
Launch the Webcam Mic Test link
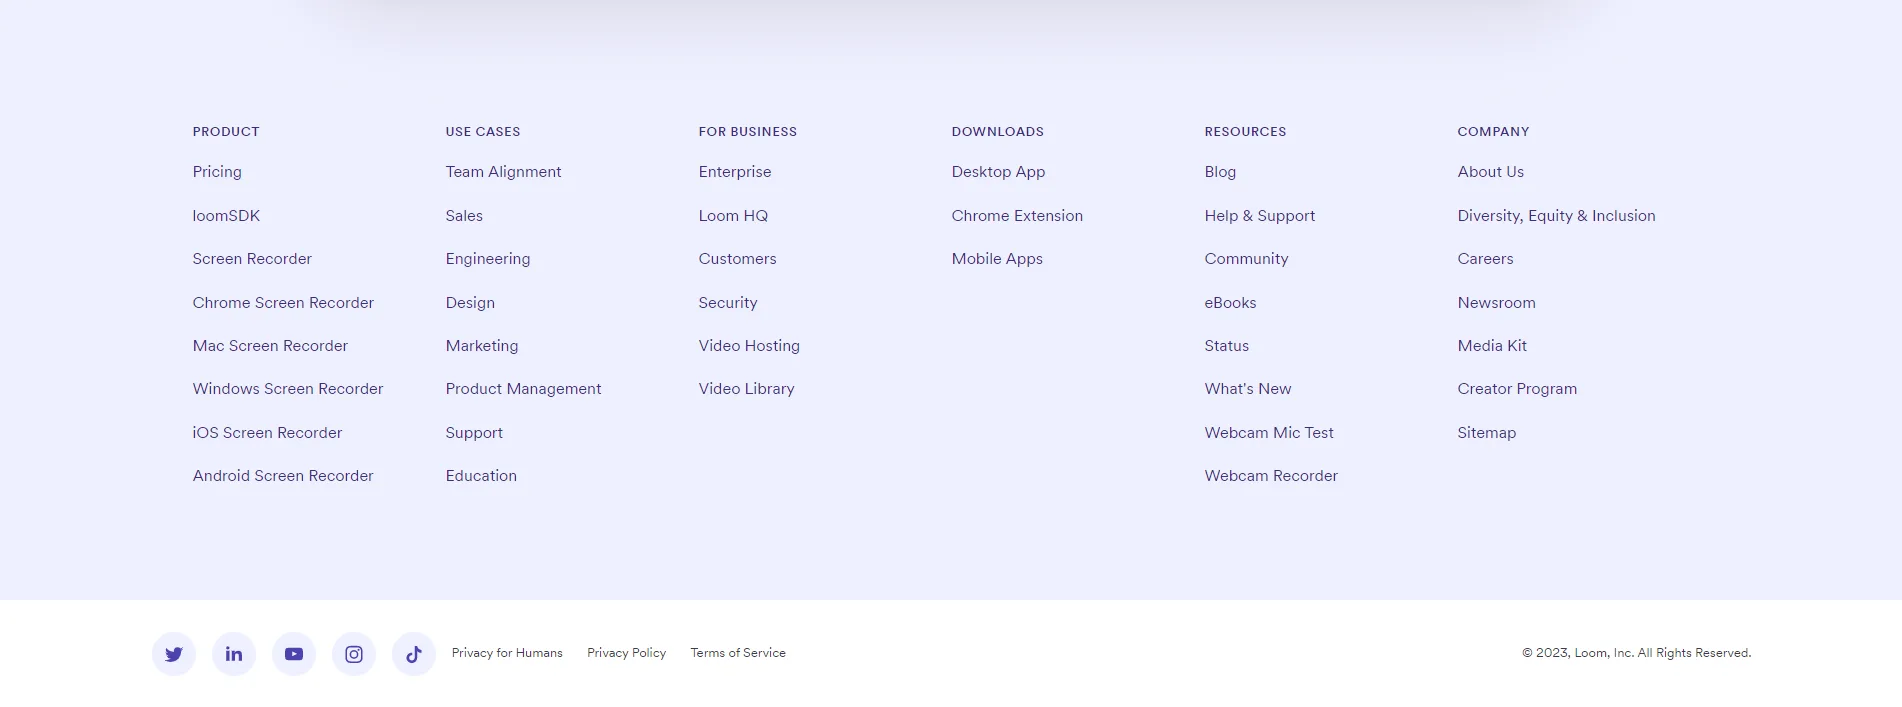click(x=1269, y=433)
